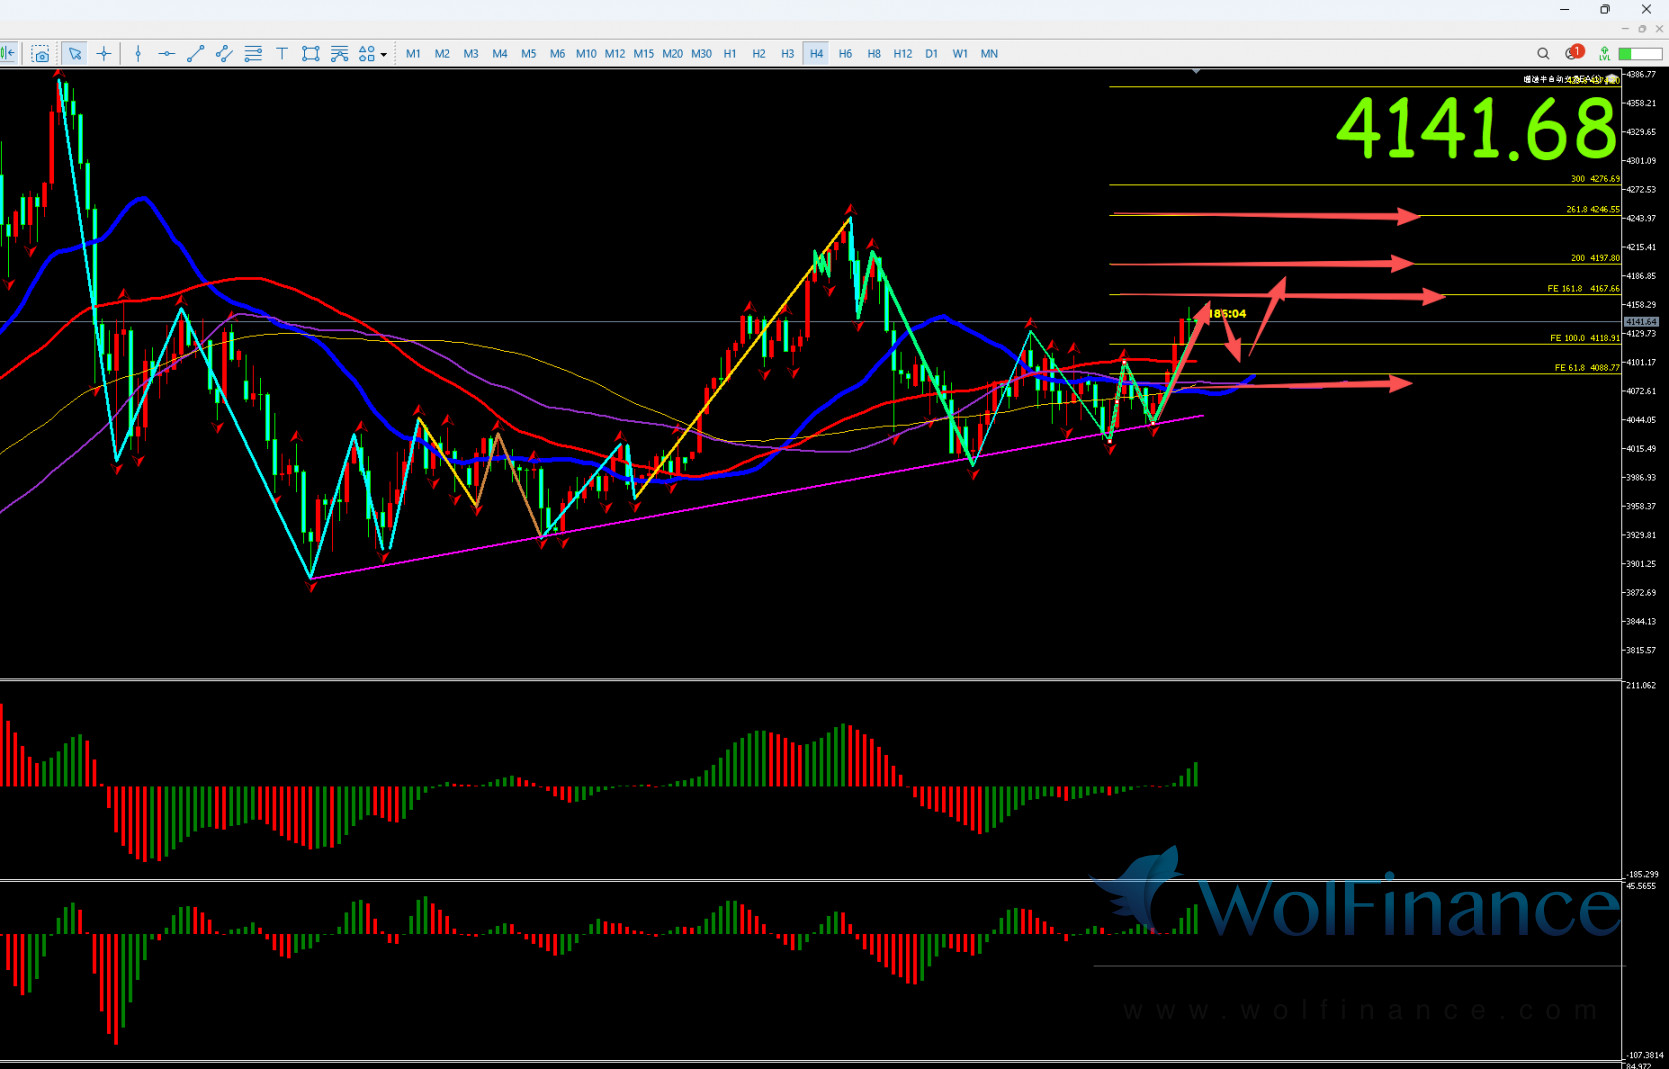This screenshot has width=1669, height=1069.
Task: Pick the trendline drawing tool
Action: point(195,54)
